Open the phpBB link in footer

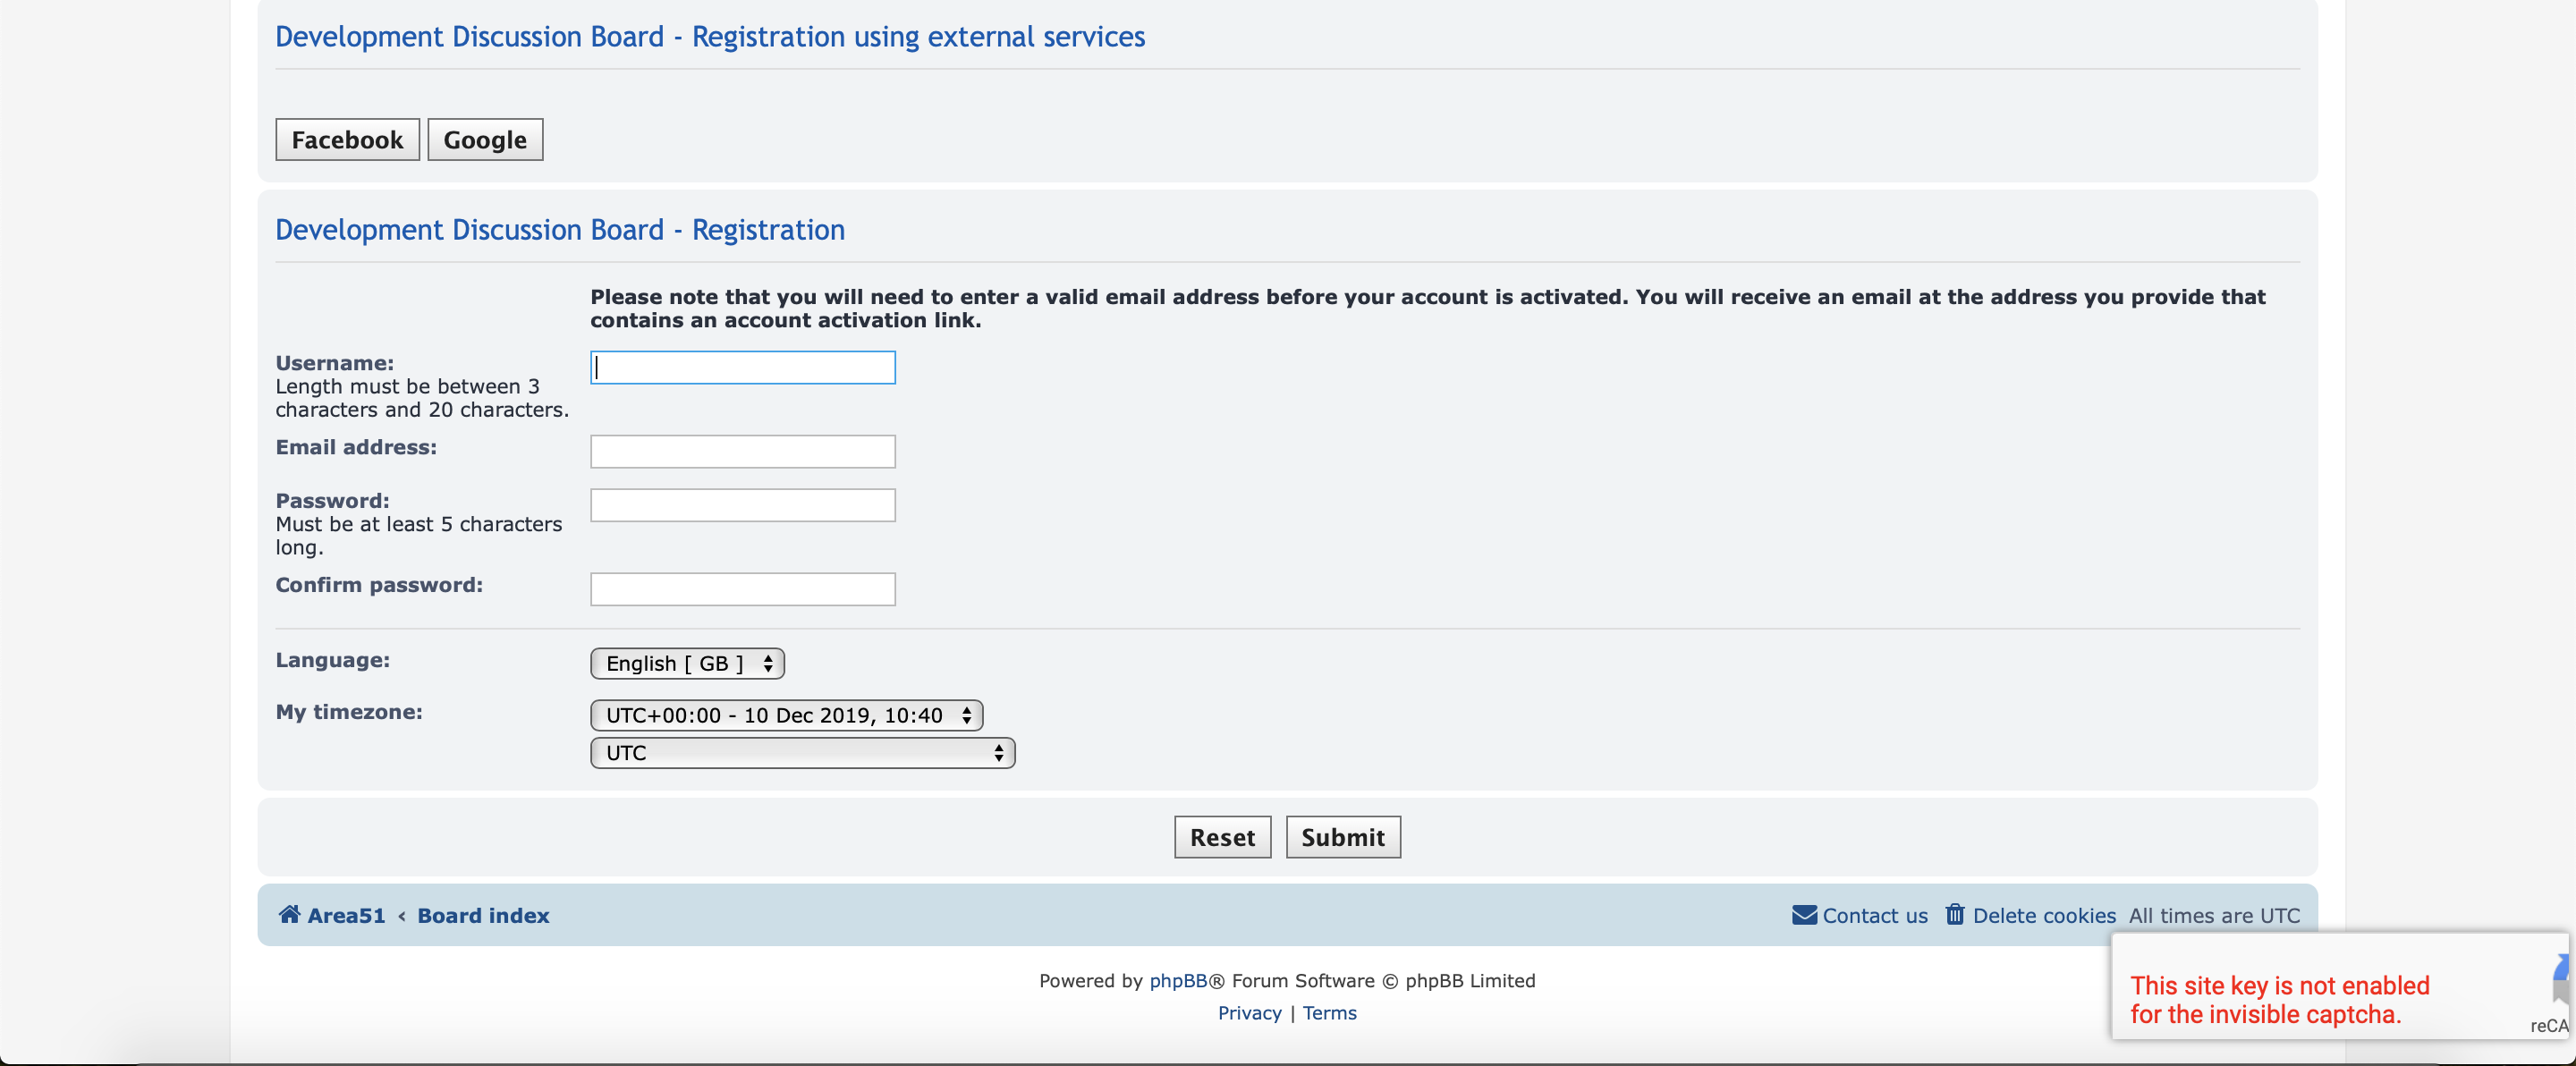(1178, 981)
